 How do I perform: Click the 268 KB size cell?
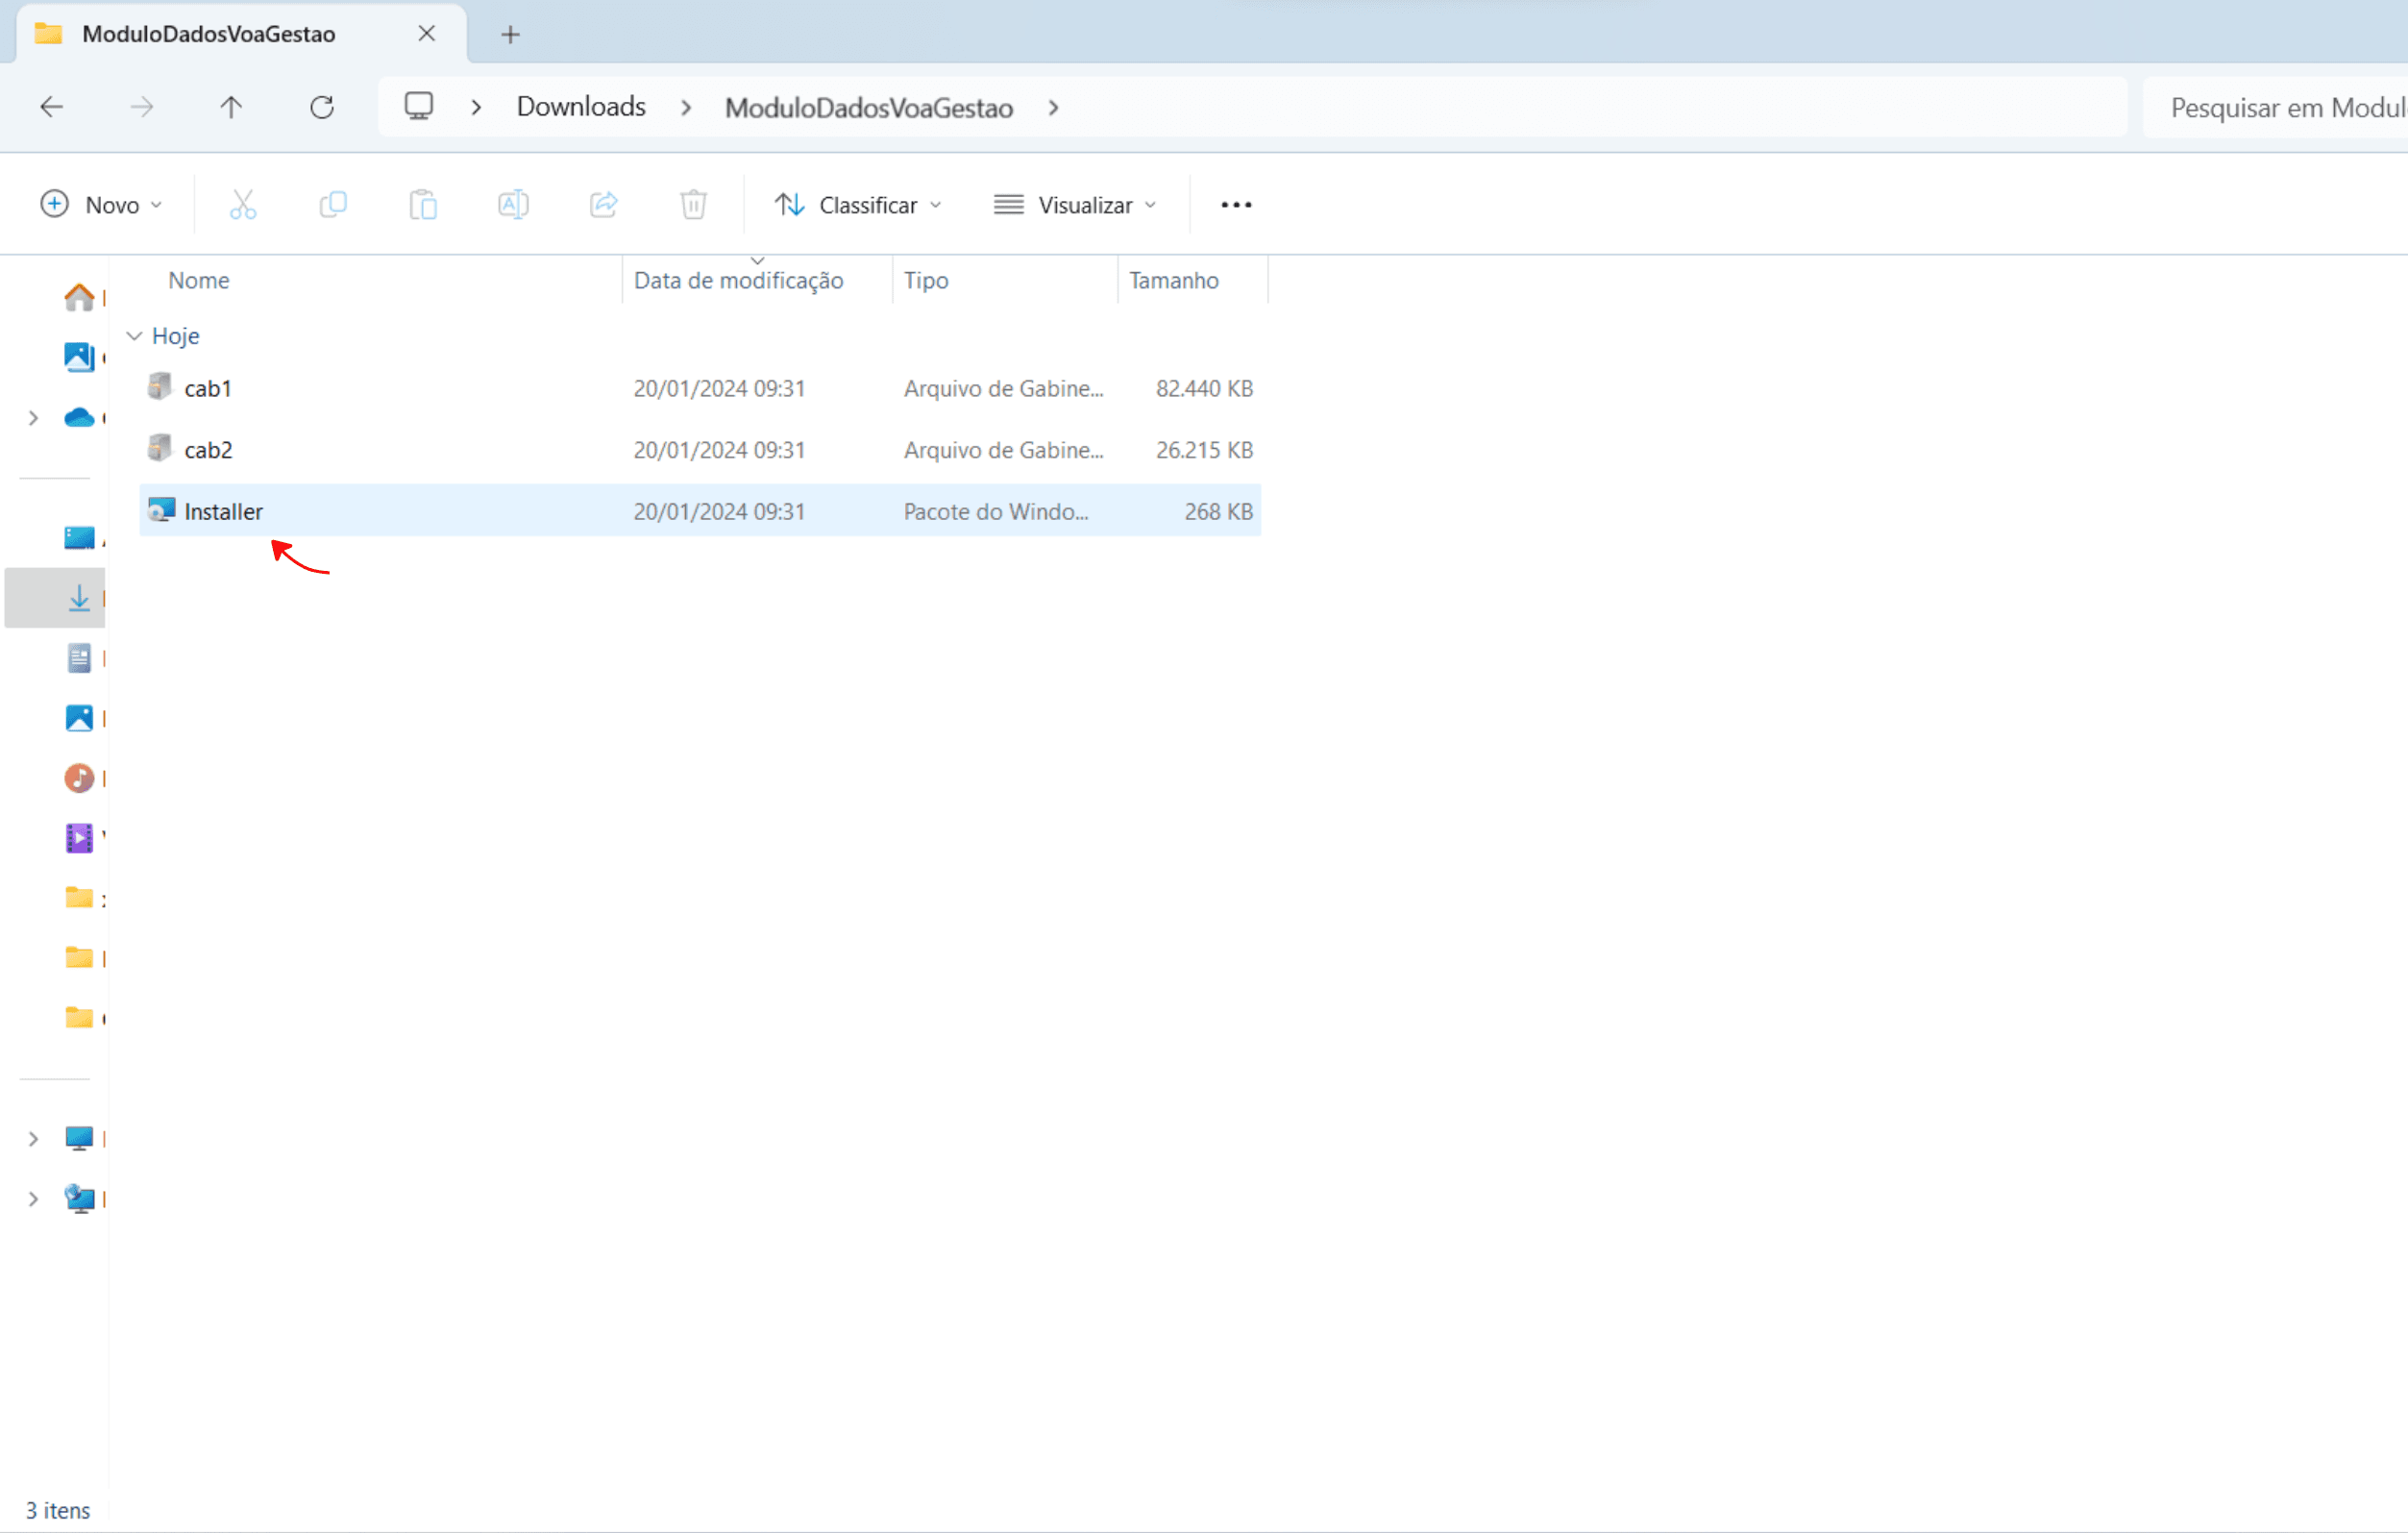[x=1218, y=511]
